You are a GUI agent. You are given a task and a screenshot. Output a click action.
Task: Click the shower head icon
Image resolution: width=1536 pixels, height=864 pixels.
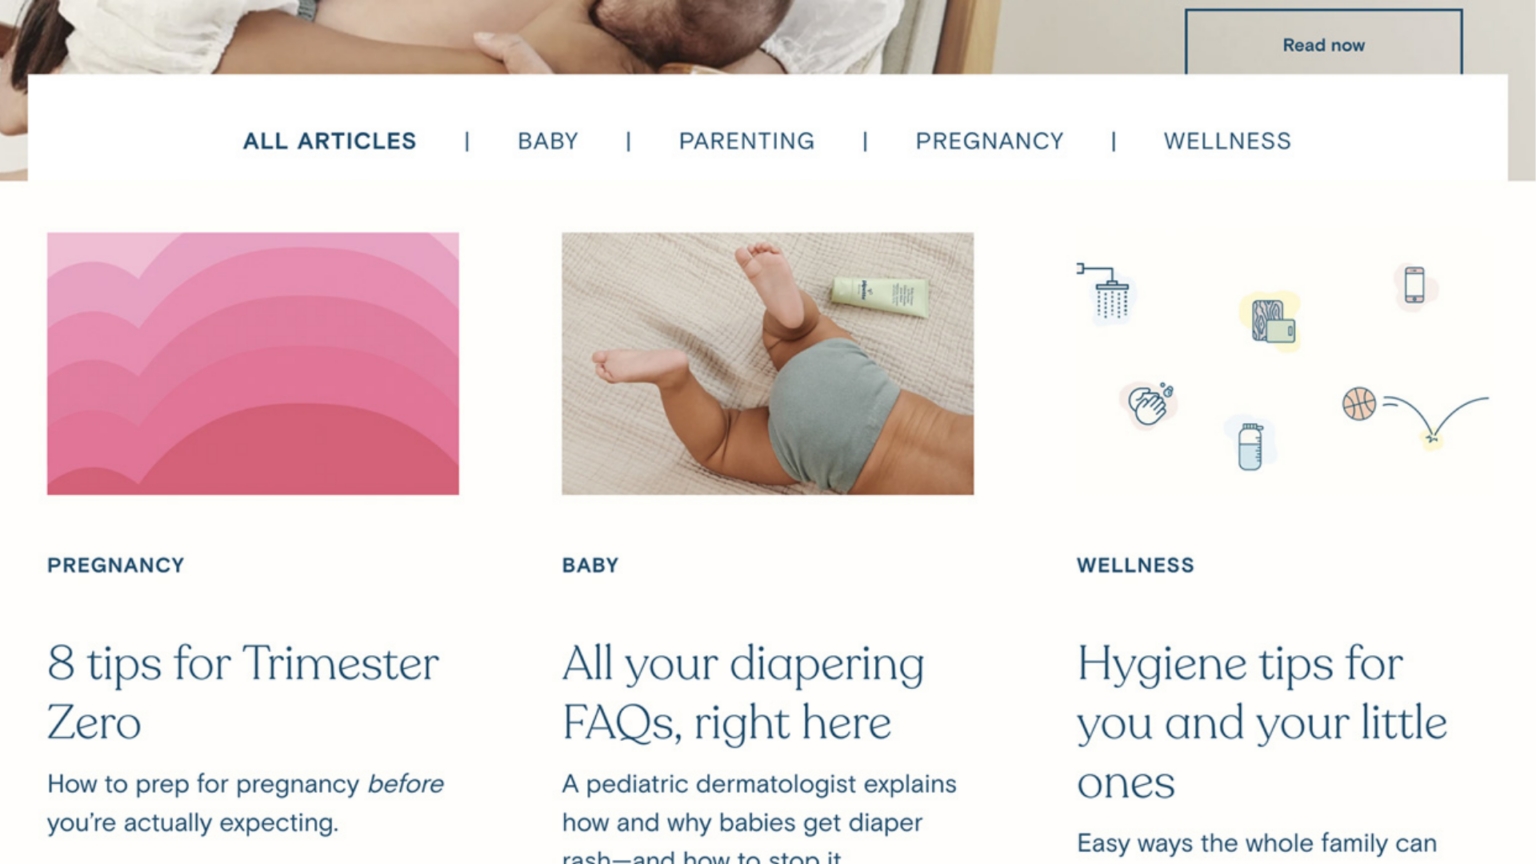point(1104,292)
